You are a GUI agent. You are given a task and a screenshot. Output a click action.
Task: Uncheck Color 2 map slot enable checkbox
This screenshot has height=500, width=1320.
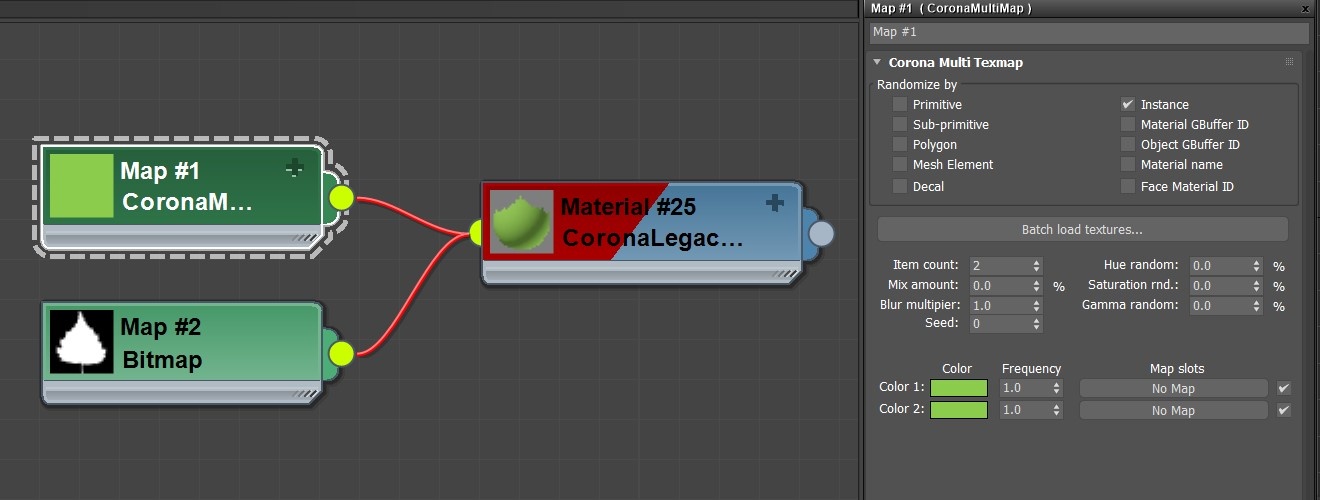[1284, 410]
